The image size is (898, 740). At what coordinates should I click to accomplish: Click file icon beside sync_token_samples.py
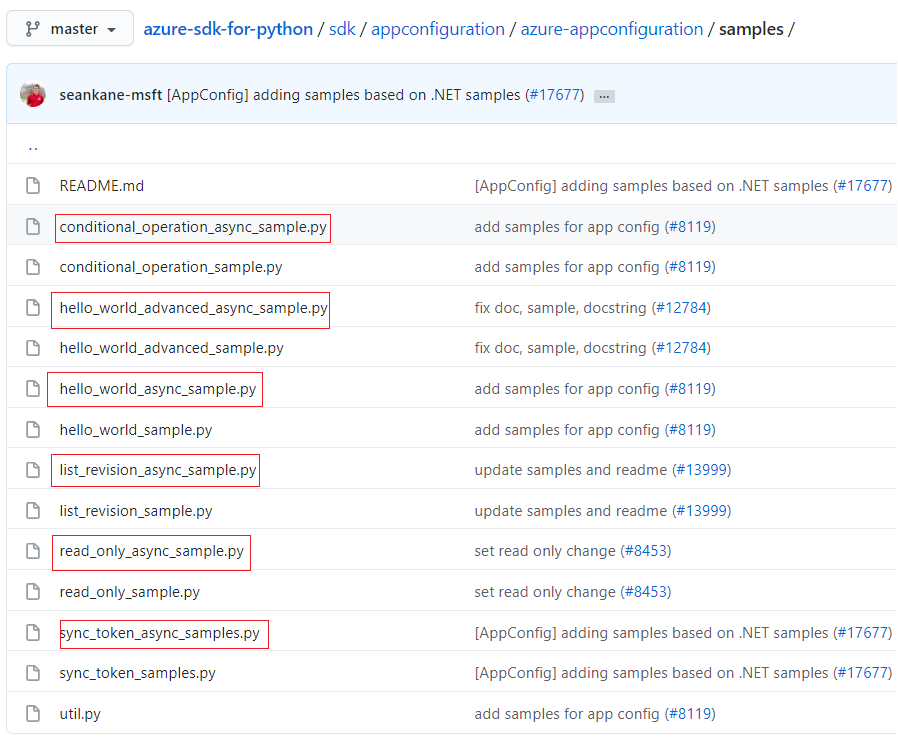33,673
